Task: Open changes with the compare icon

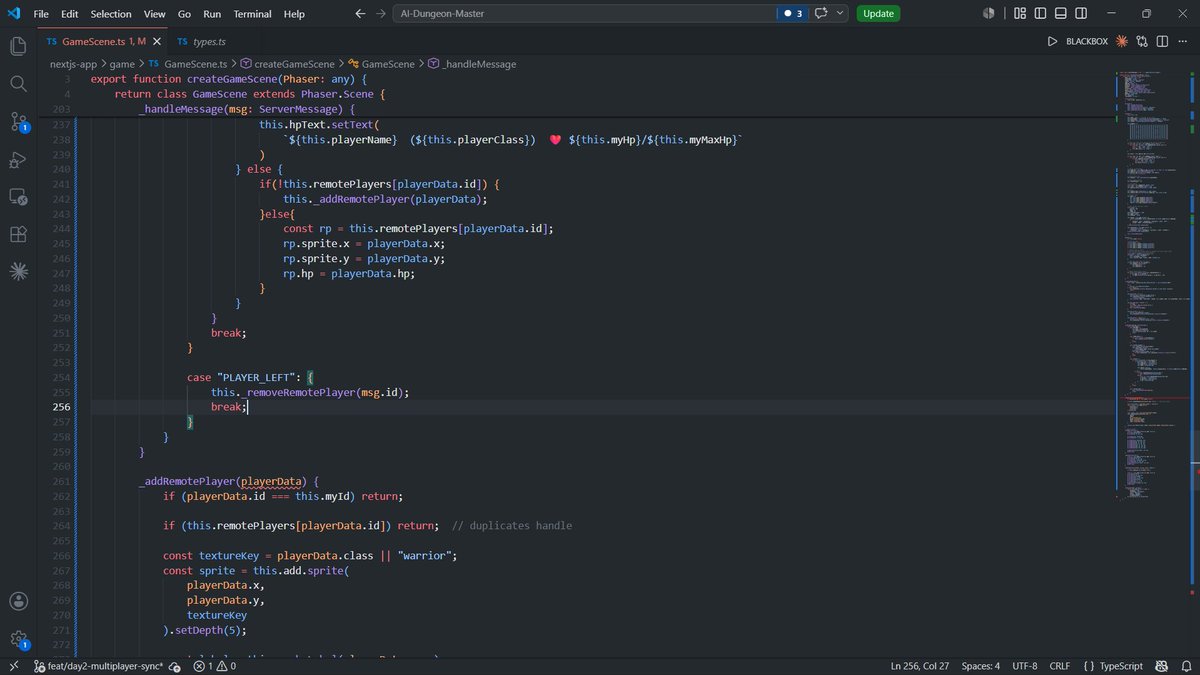Action: [1142, 42]
